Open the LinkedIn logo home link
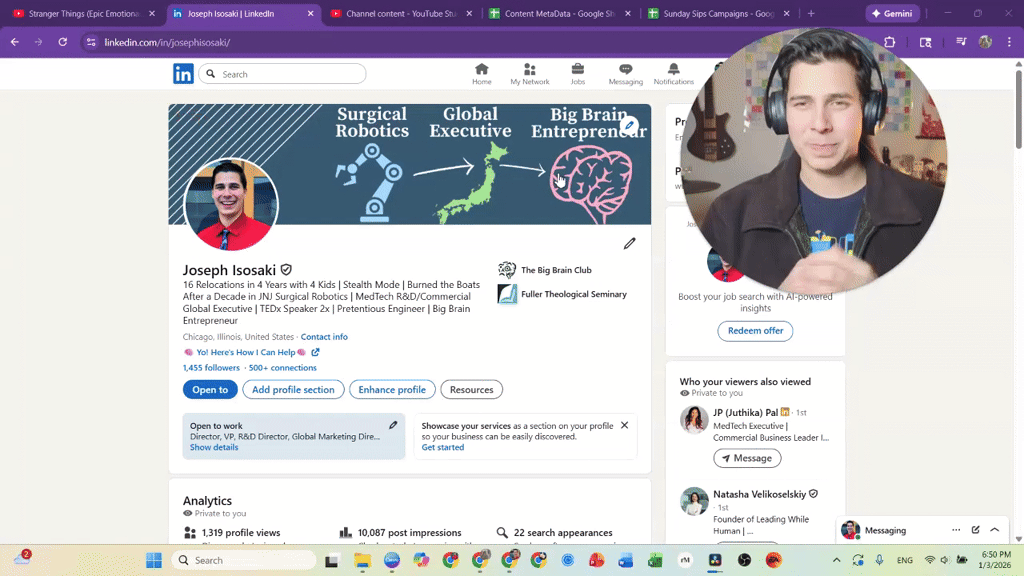Viewport: 1024px width, 576px height. coord(183,74)
